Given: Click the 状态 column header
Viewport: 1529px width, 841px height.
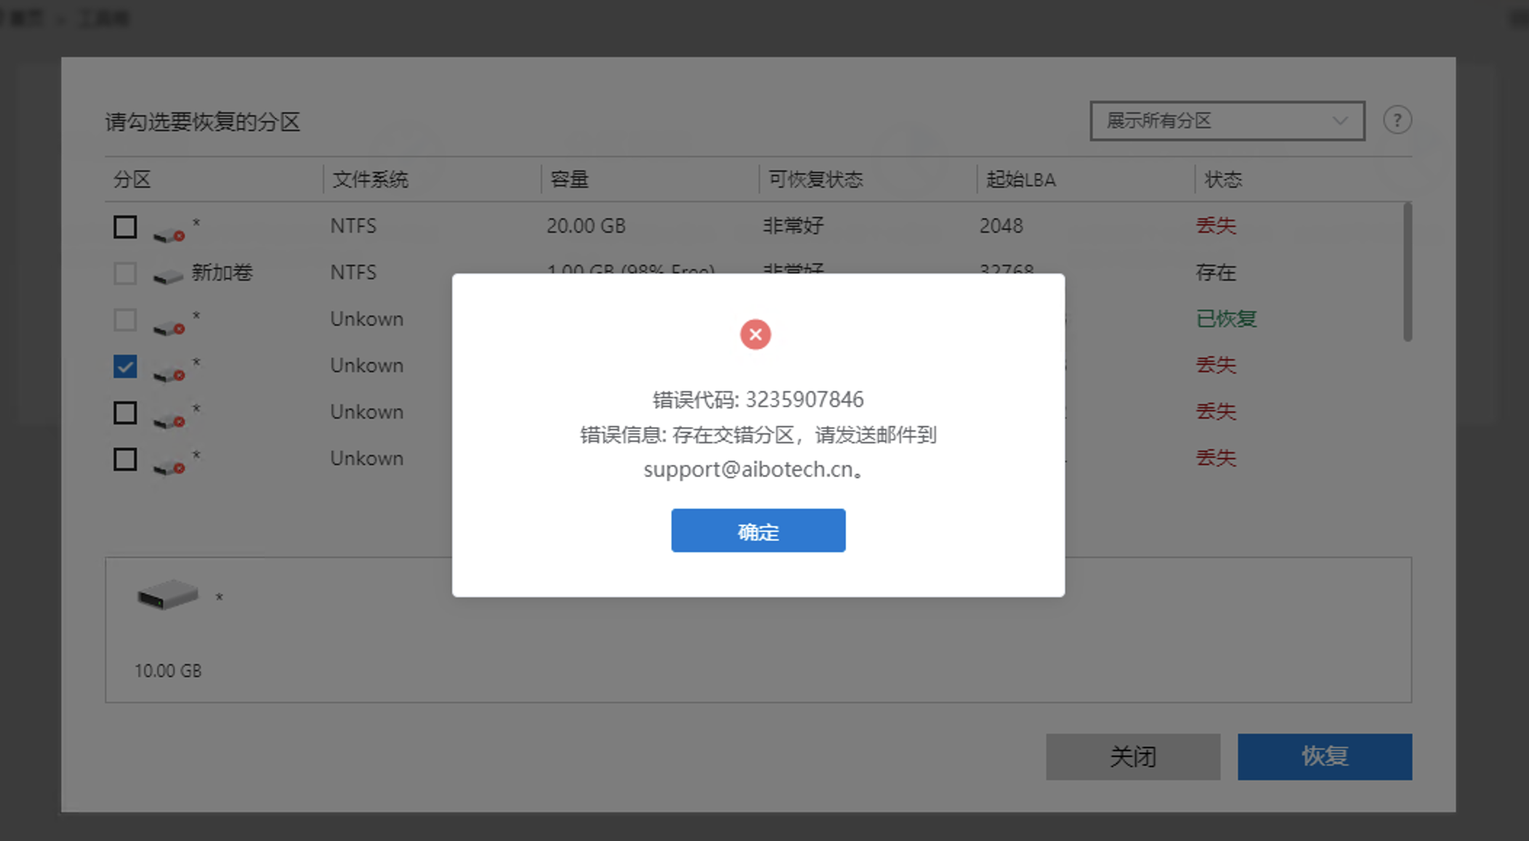Looking at the screenshot, I should [x=1223, y=180].
